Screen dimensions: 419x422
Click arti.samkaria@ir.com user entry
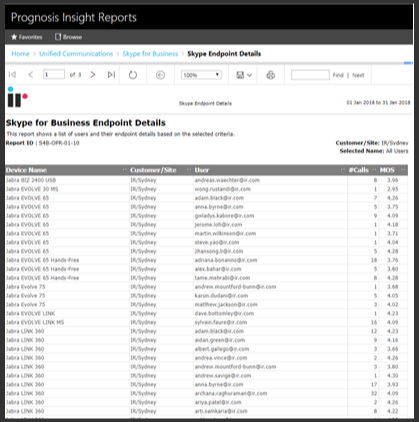221,411
